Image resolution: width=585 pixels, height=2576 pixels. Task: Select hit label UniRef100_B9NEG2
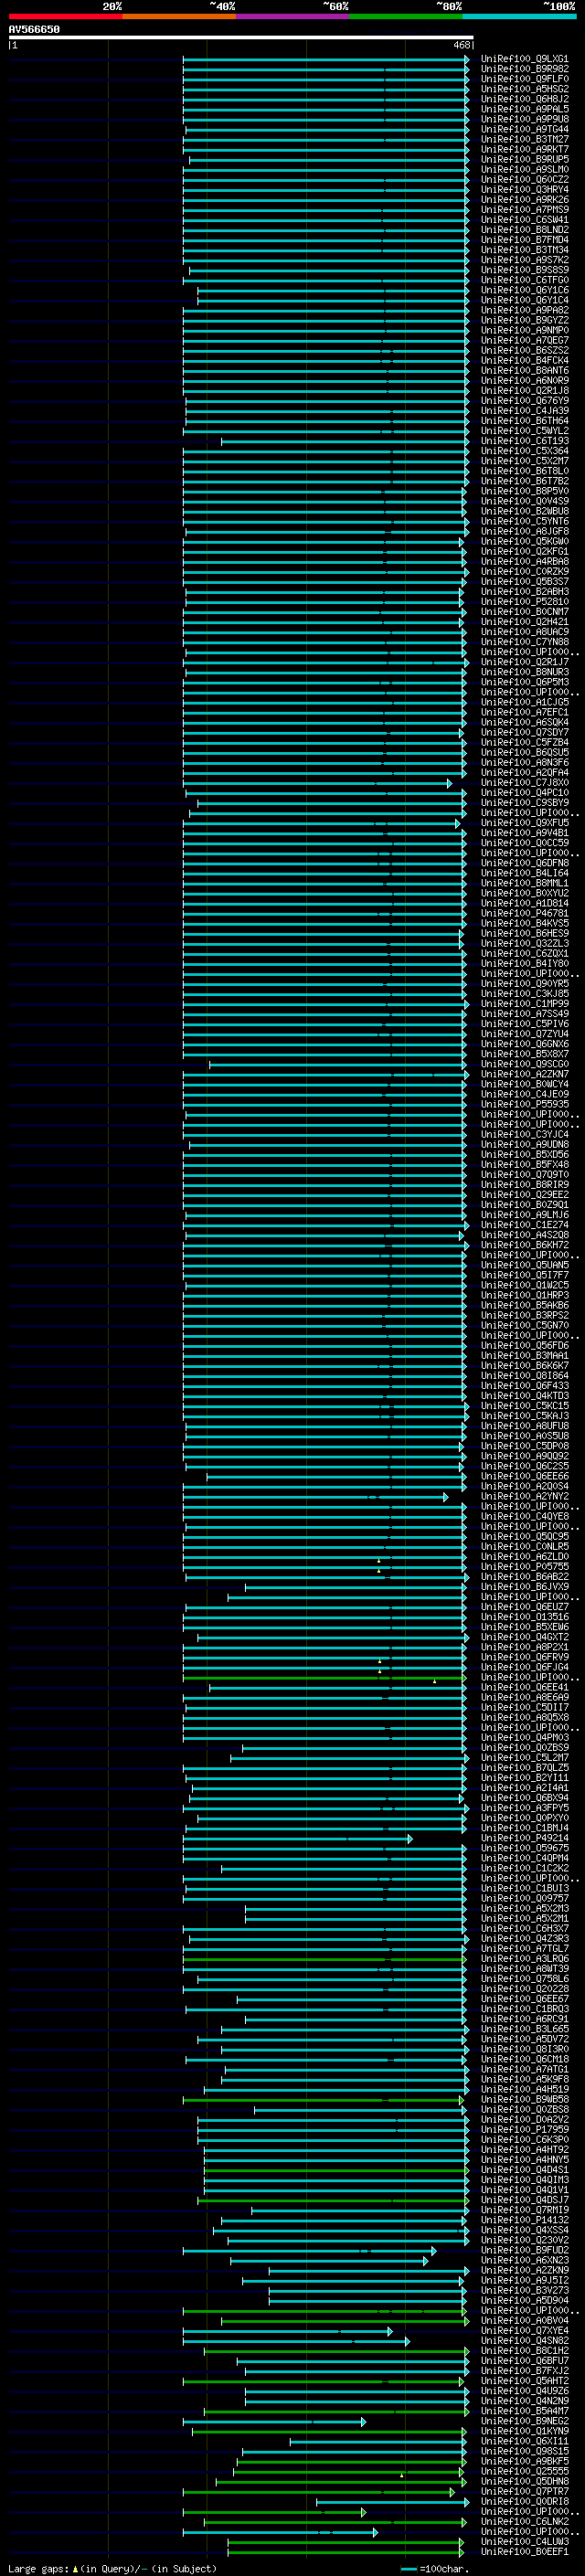point(525,2421)
